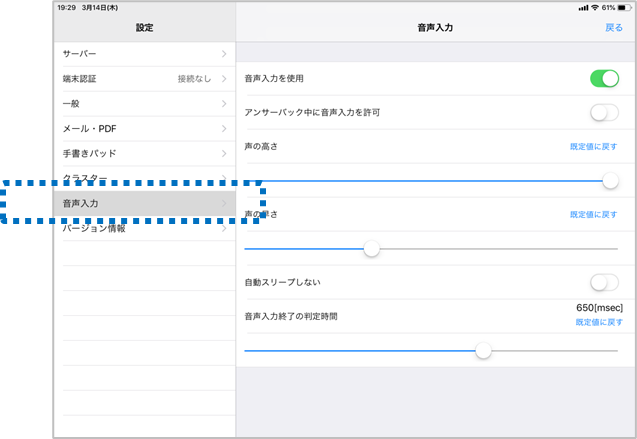Tap the battery icon in status bar
Viewport: 637px width, 439px height.
[624, 7]
